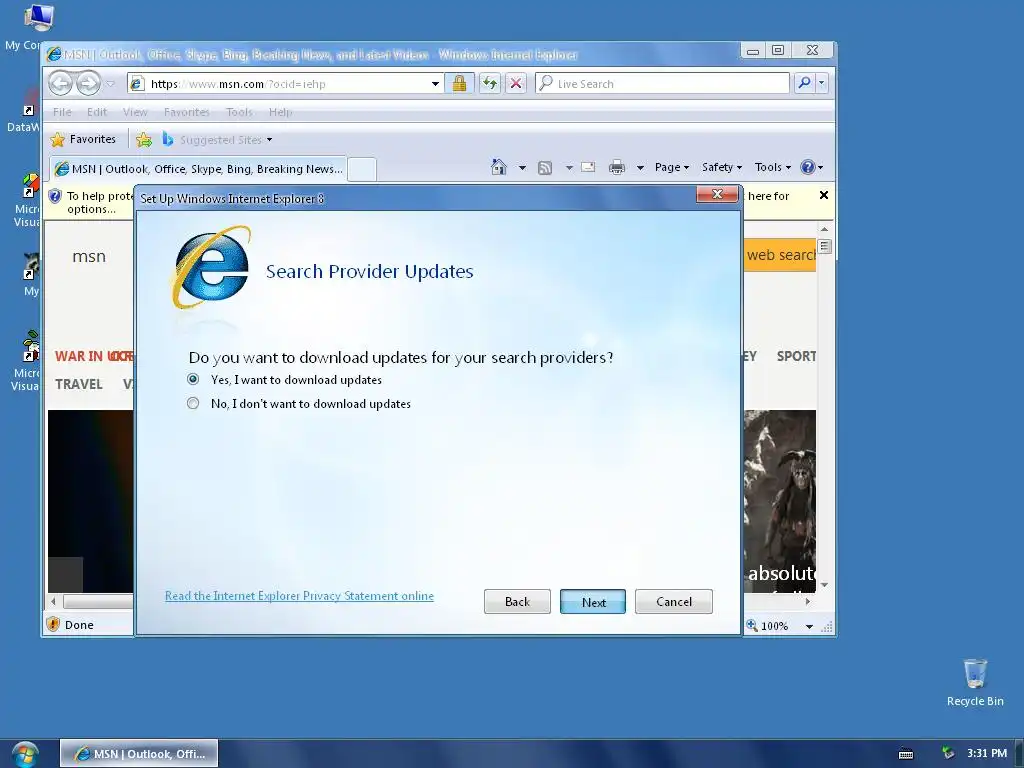Click the search magnifier button

pos(805,83)
